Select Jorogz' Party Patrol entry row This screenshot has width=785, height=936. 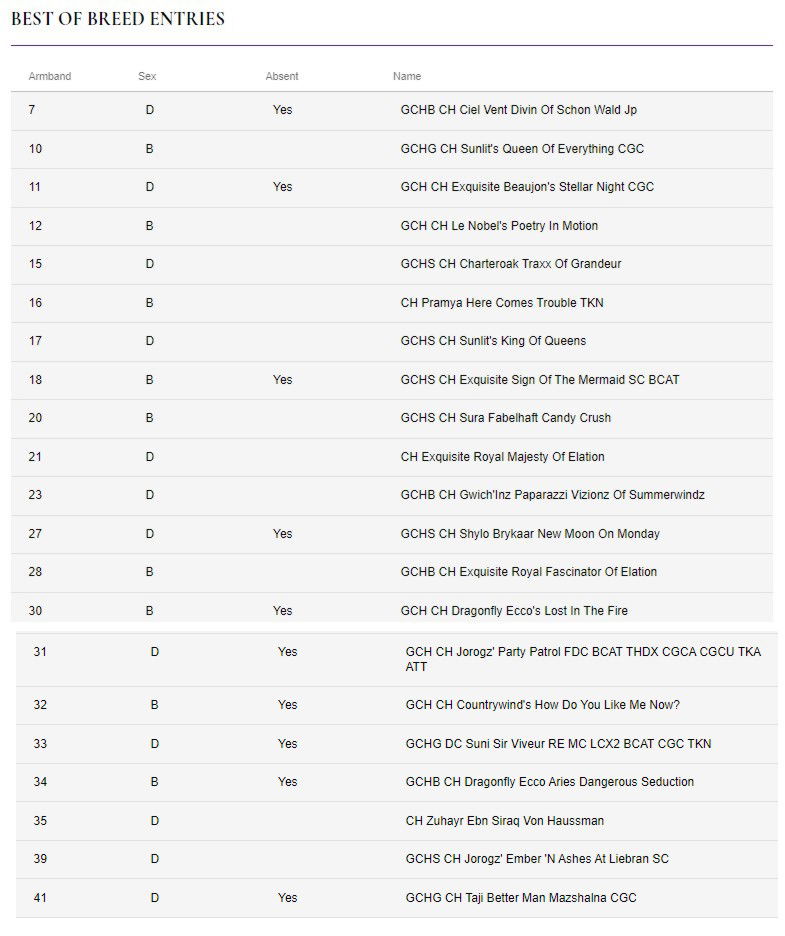396,660
